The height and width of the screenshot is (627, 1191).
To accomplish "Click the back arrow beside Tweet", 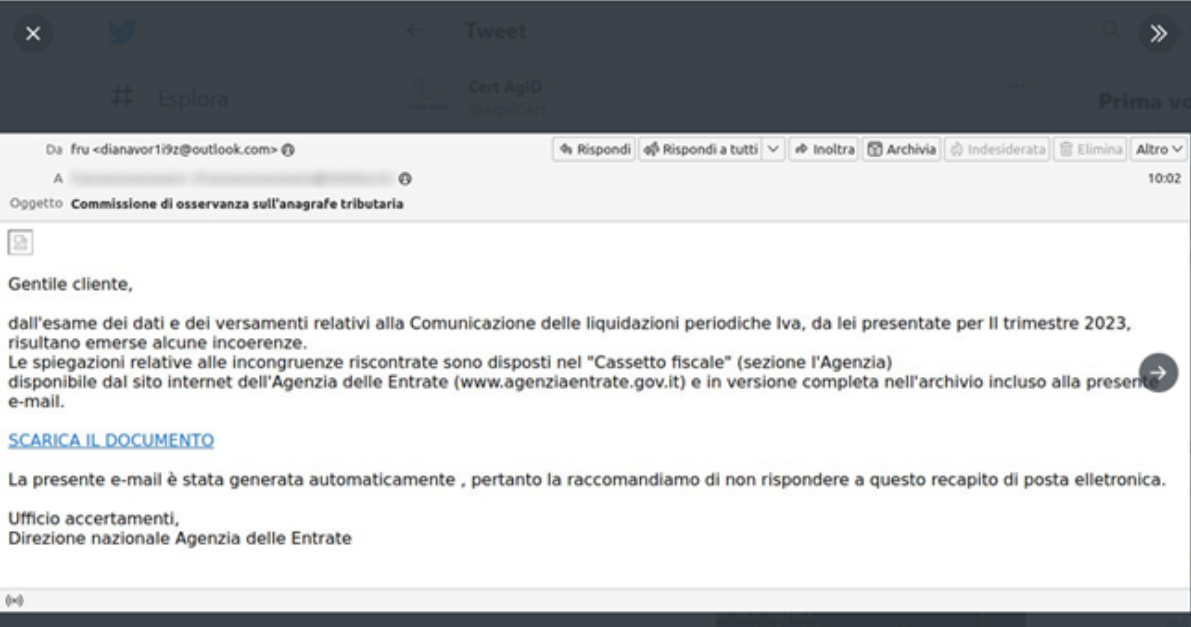I will [414, 30].
